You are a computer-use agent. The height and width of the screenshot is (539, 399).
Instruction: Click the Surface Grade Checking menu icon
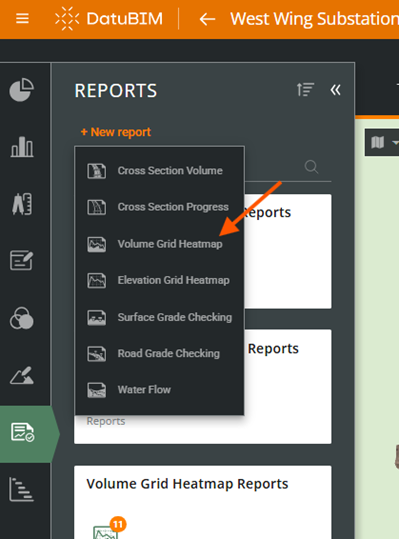pos(97,318)
